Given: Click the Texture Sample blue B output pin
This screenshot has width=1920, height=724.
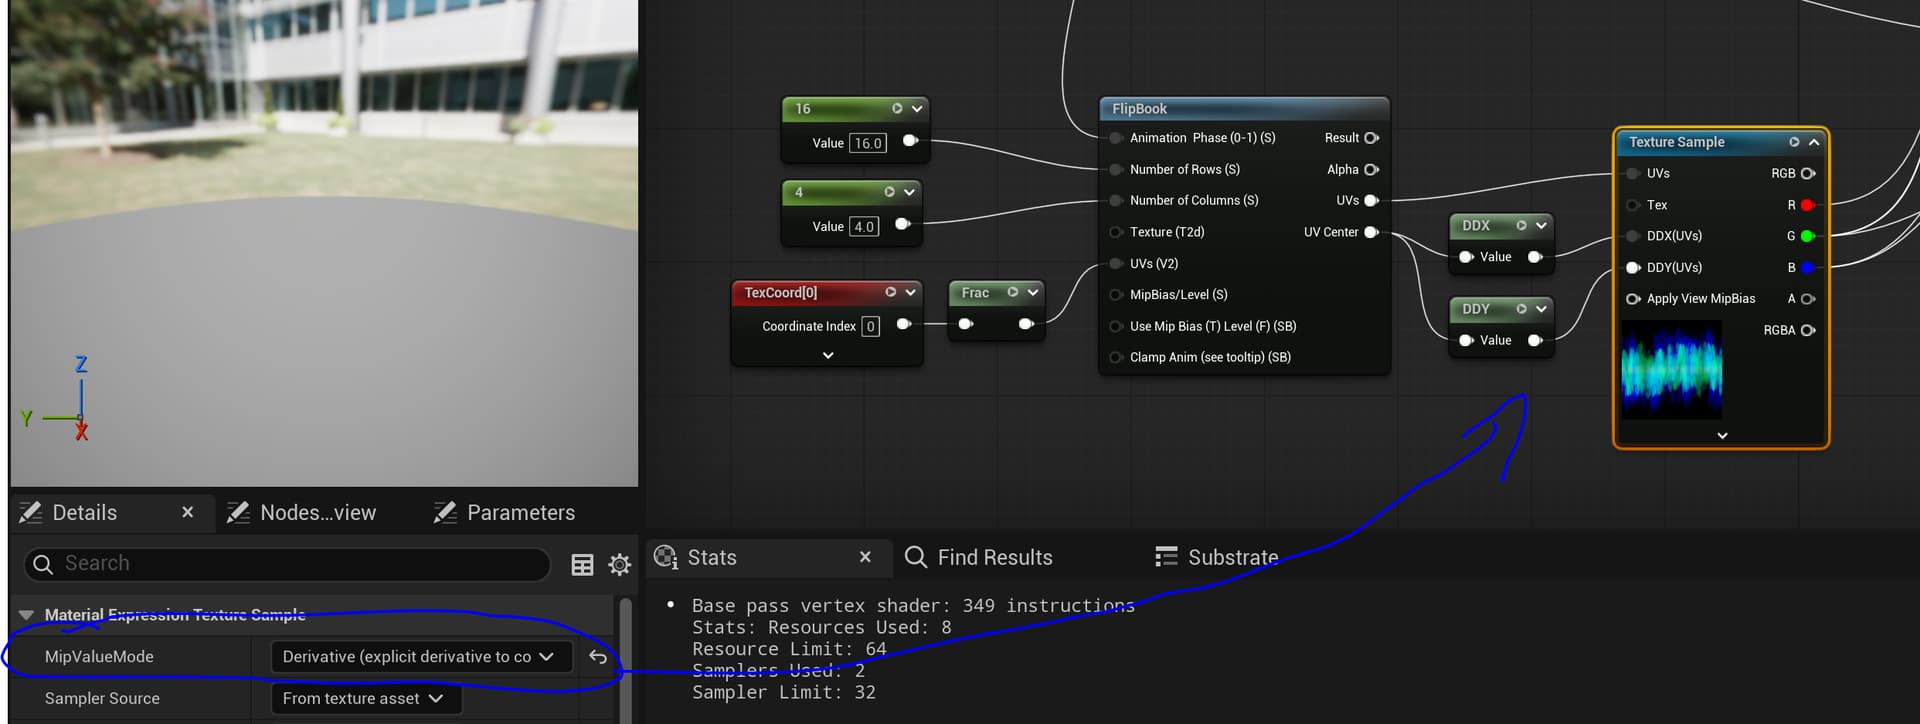Looking at the screenshot, I should 1807,268.
